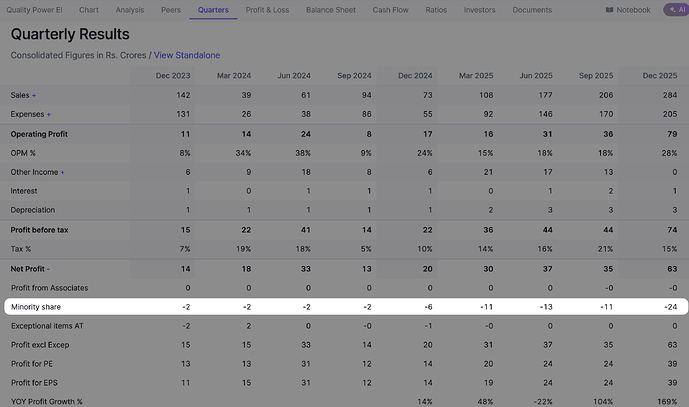Switch to the Chart tab

click(91, 10)
